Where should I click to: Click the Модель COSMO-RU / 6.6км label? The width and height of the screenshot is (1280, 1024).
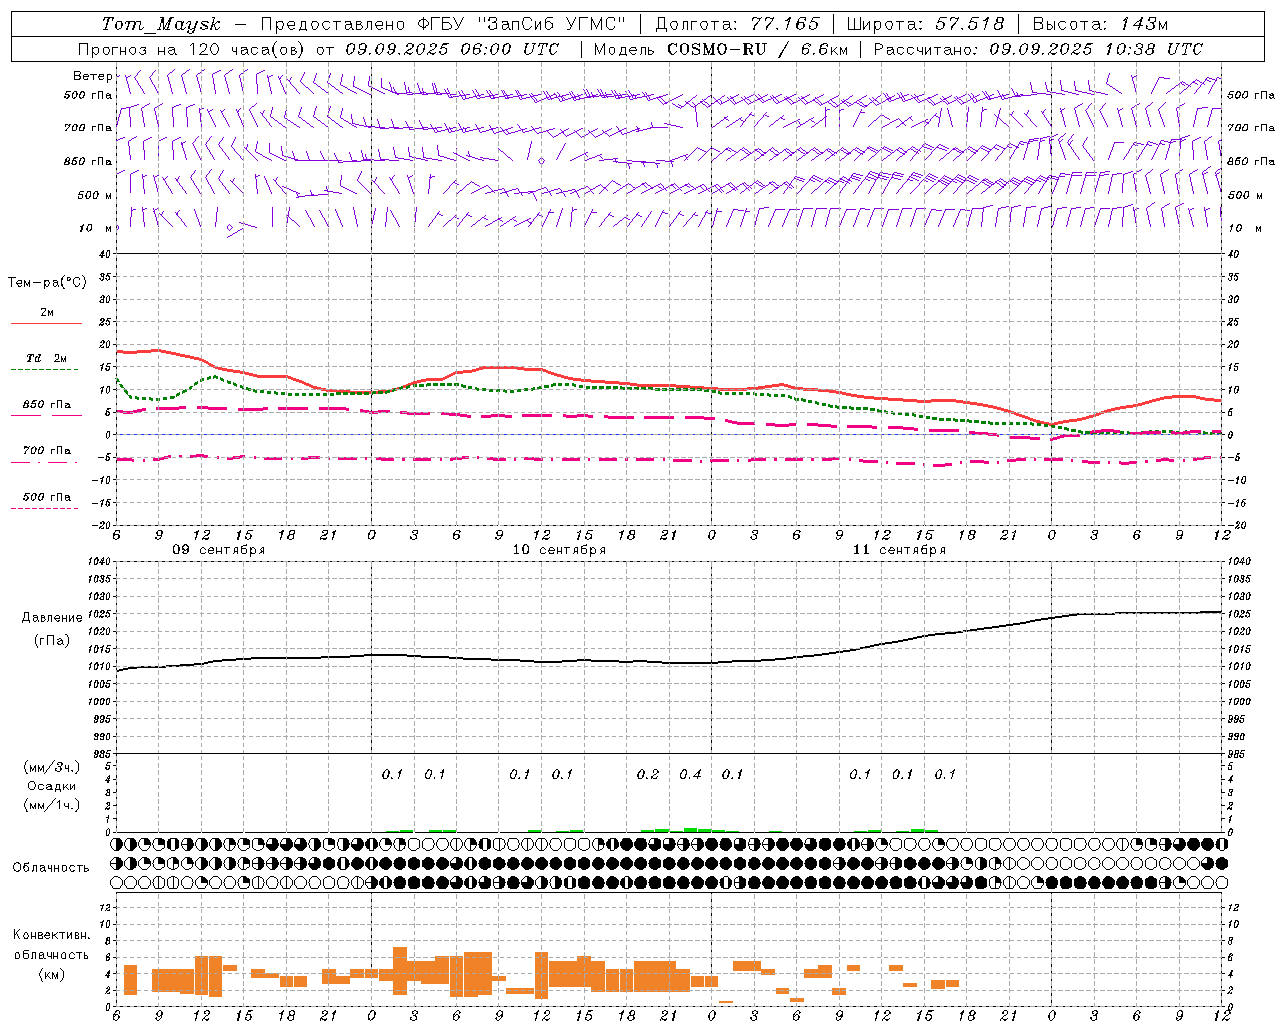pos(720,49)
